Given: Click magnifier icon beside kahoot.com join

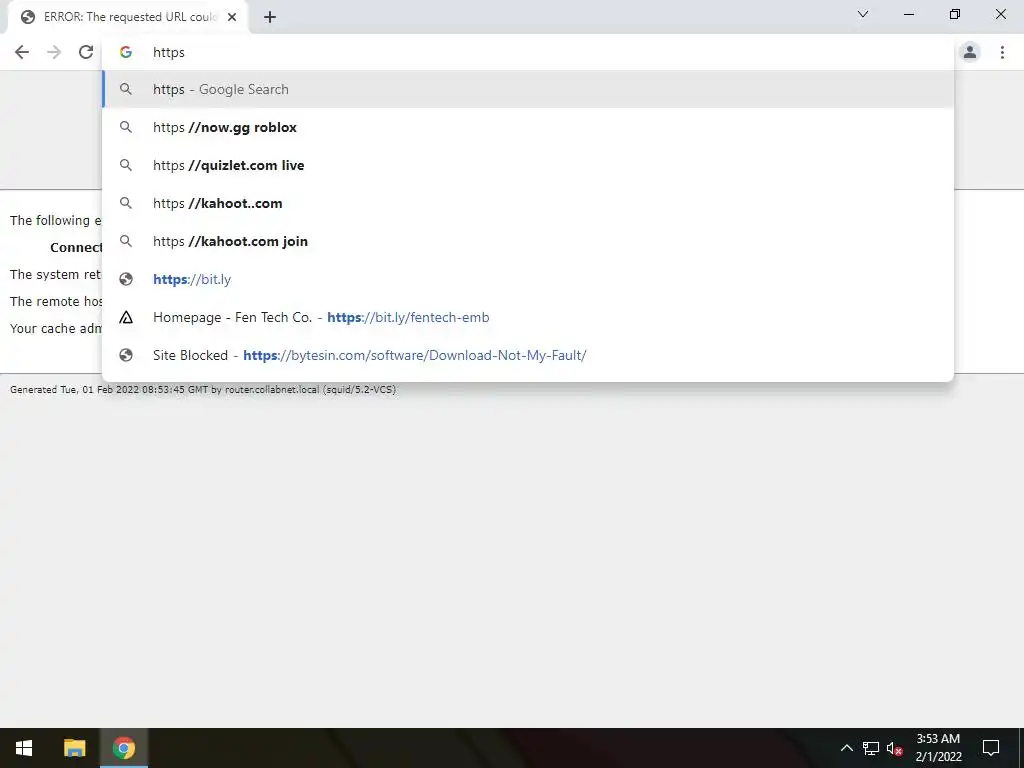Looking at the screenshot, I should pos(126,241).
